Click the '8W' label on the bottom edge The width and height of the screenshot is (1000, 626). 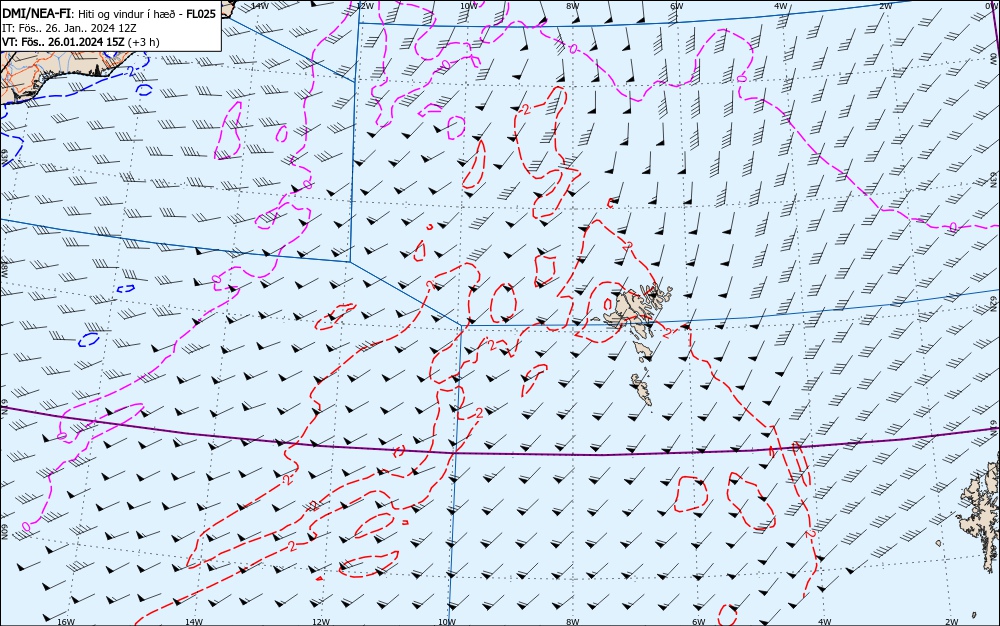click(x=573, y=622)
